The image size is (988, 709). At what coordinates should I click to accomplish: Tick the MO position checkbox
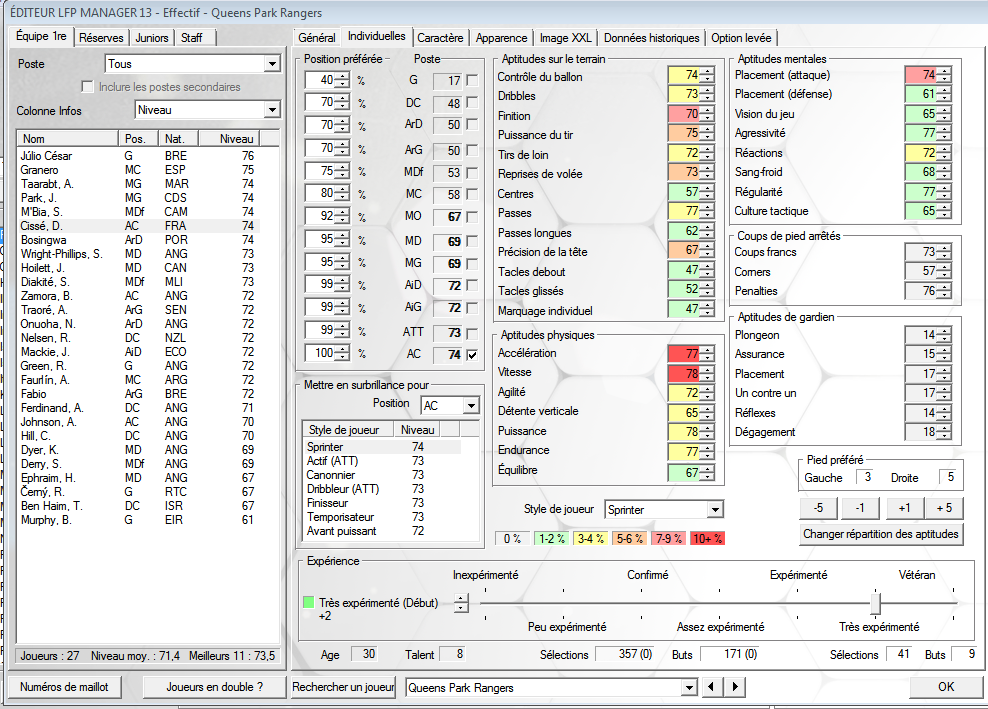(472, 216)
